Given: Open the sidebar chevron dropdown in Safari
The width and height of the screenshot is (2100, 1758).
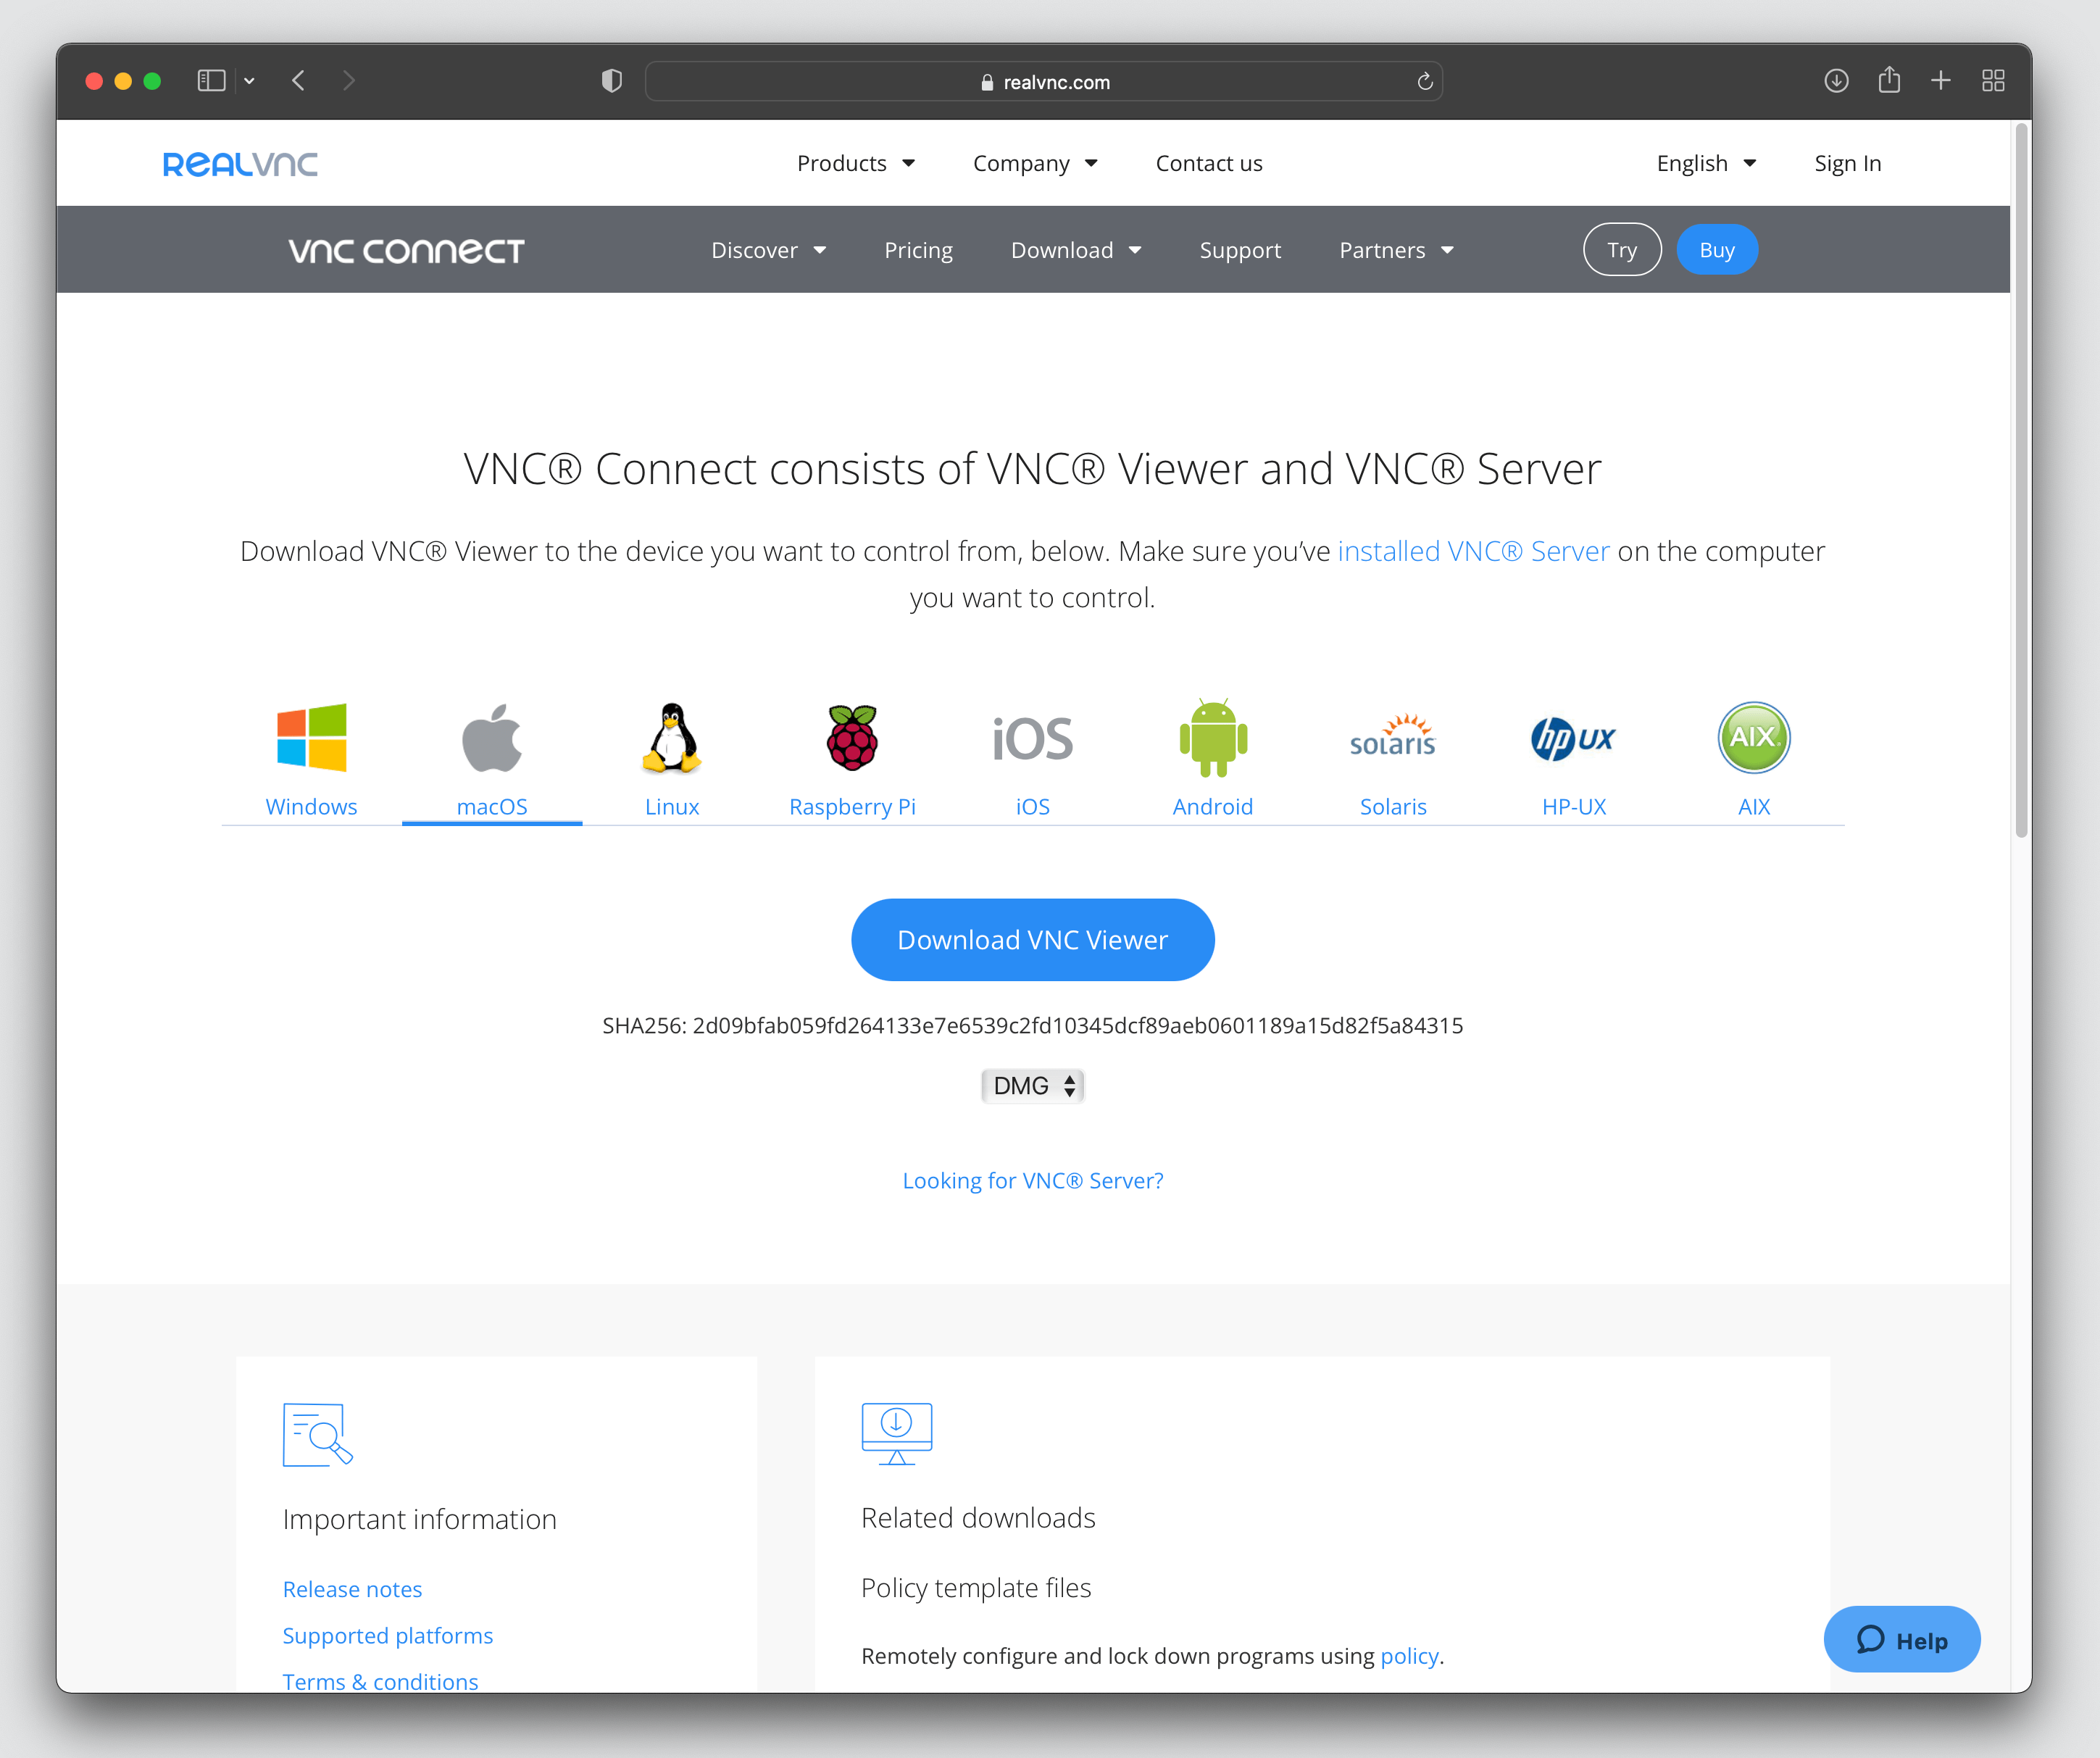Looking at the screenshot, I should tap(249, 81).
